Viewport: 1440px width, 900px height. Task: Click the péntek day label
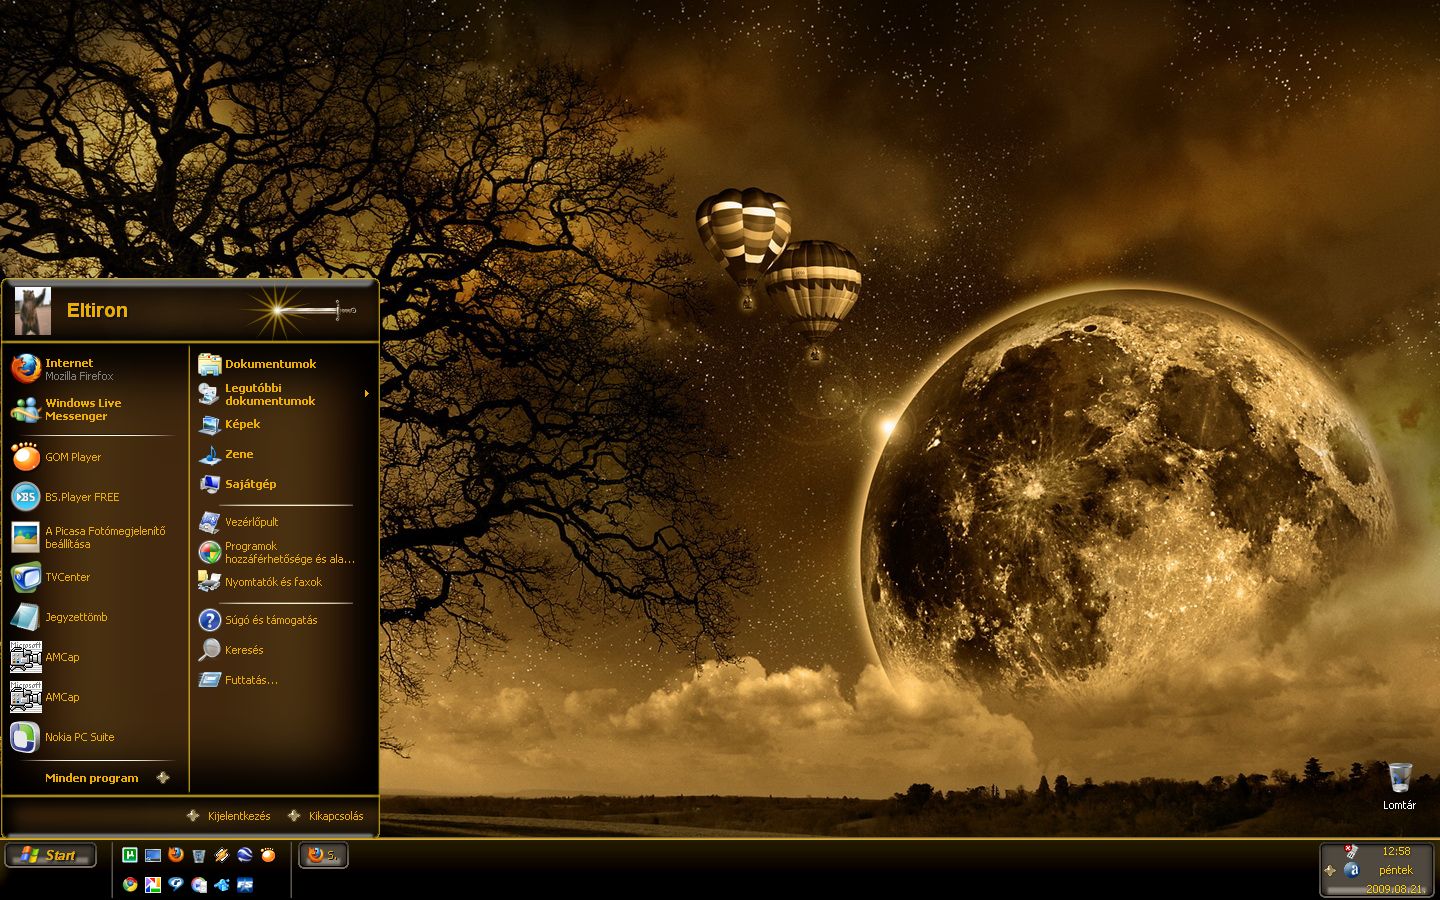pos(1396,870)
